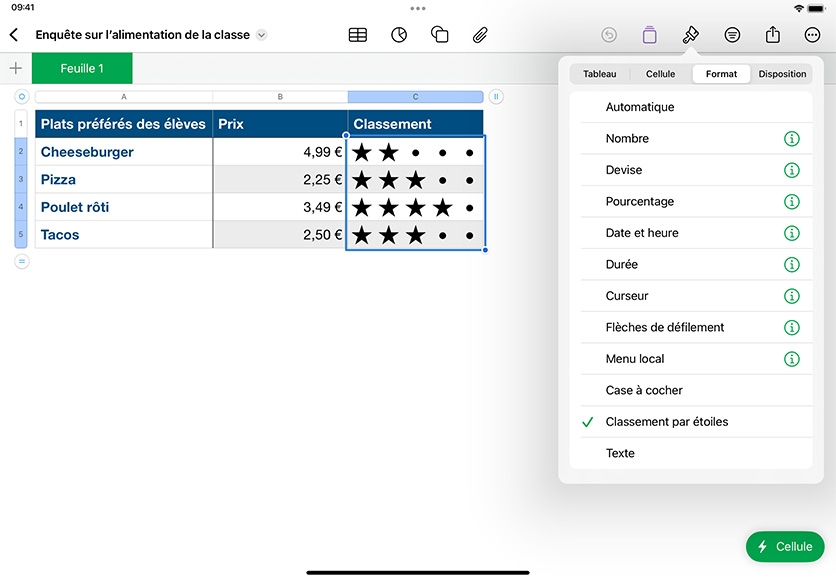
Task: Select row 4 header
Action: pyautogui.click(x=21, y=207)
